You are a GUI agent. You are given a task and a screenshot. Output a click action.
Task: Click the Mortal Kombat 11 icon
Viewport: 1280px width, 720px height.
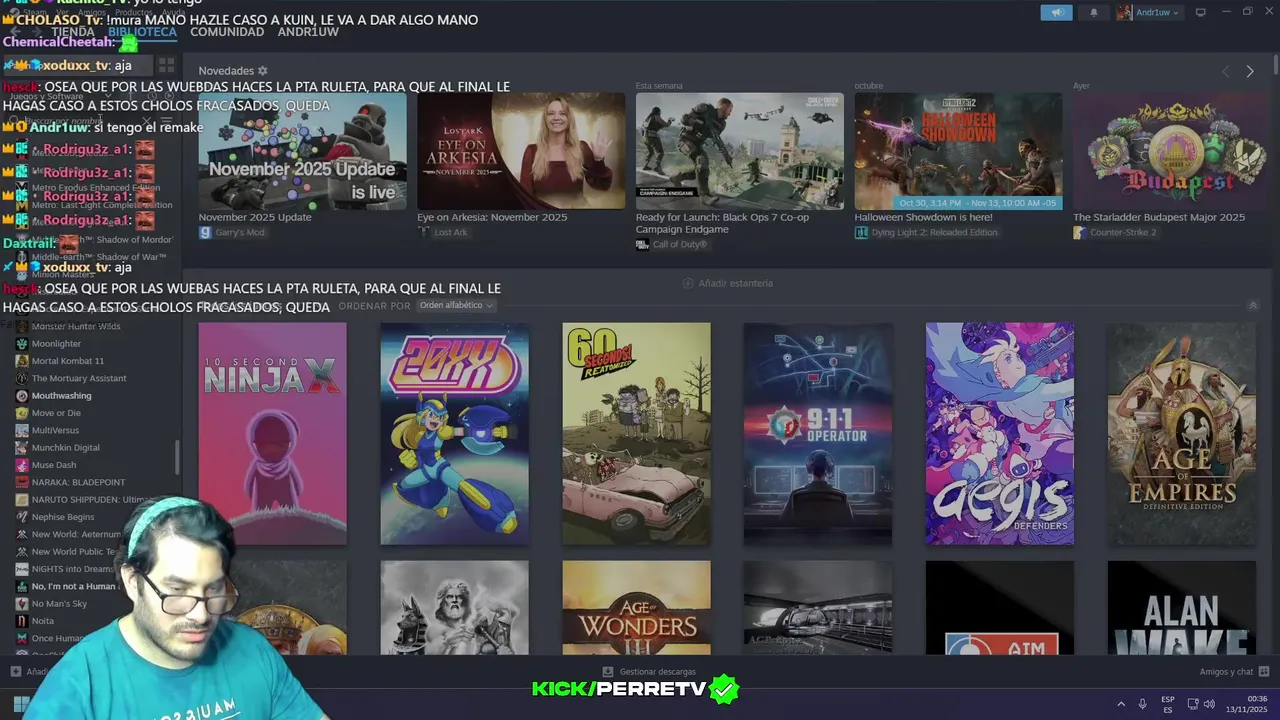click(x=22, y=361)
